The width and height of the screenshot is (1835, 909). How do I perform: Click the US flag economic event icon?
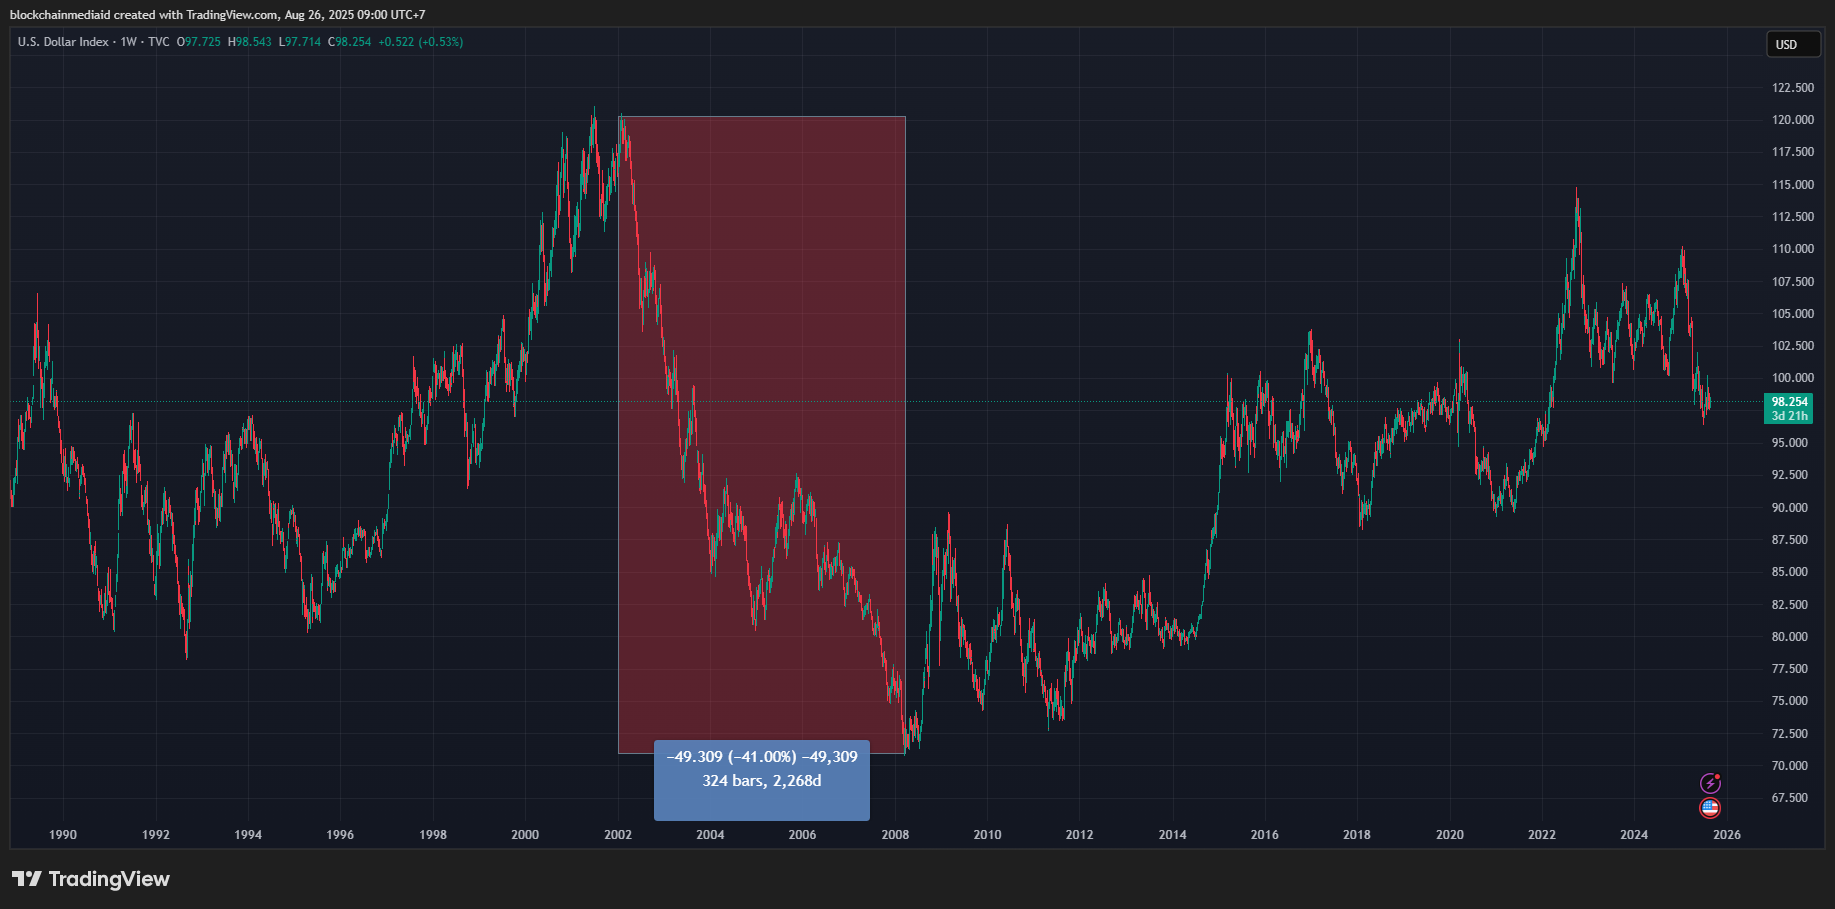coord(1710,808)
